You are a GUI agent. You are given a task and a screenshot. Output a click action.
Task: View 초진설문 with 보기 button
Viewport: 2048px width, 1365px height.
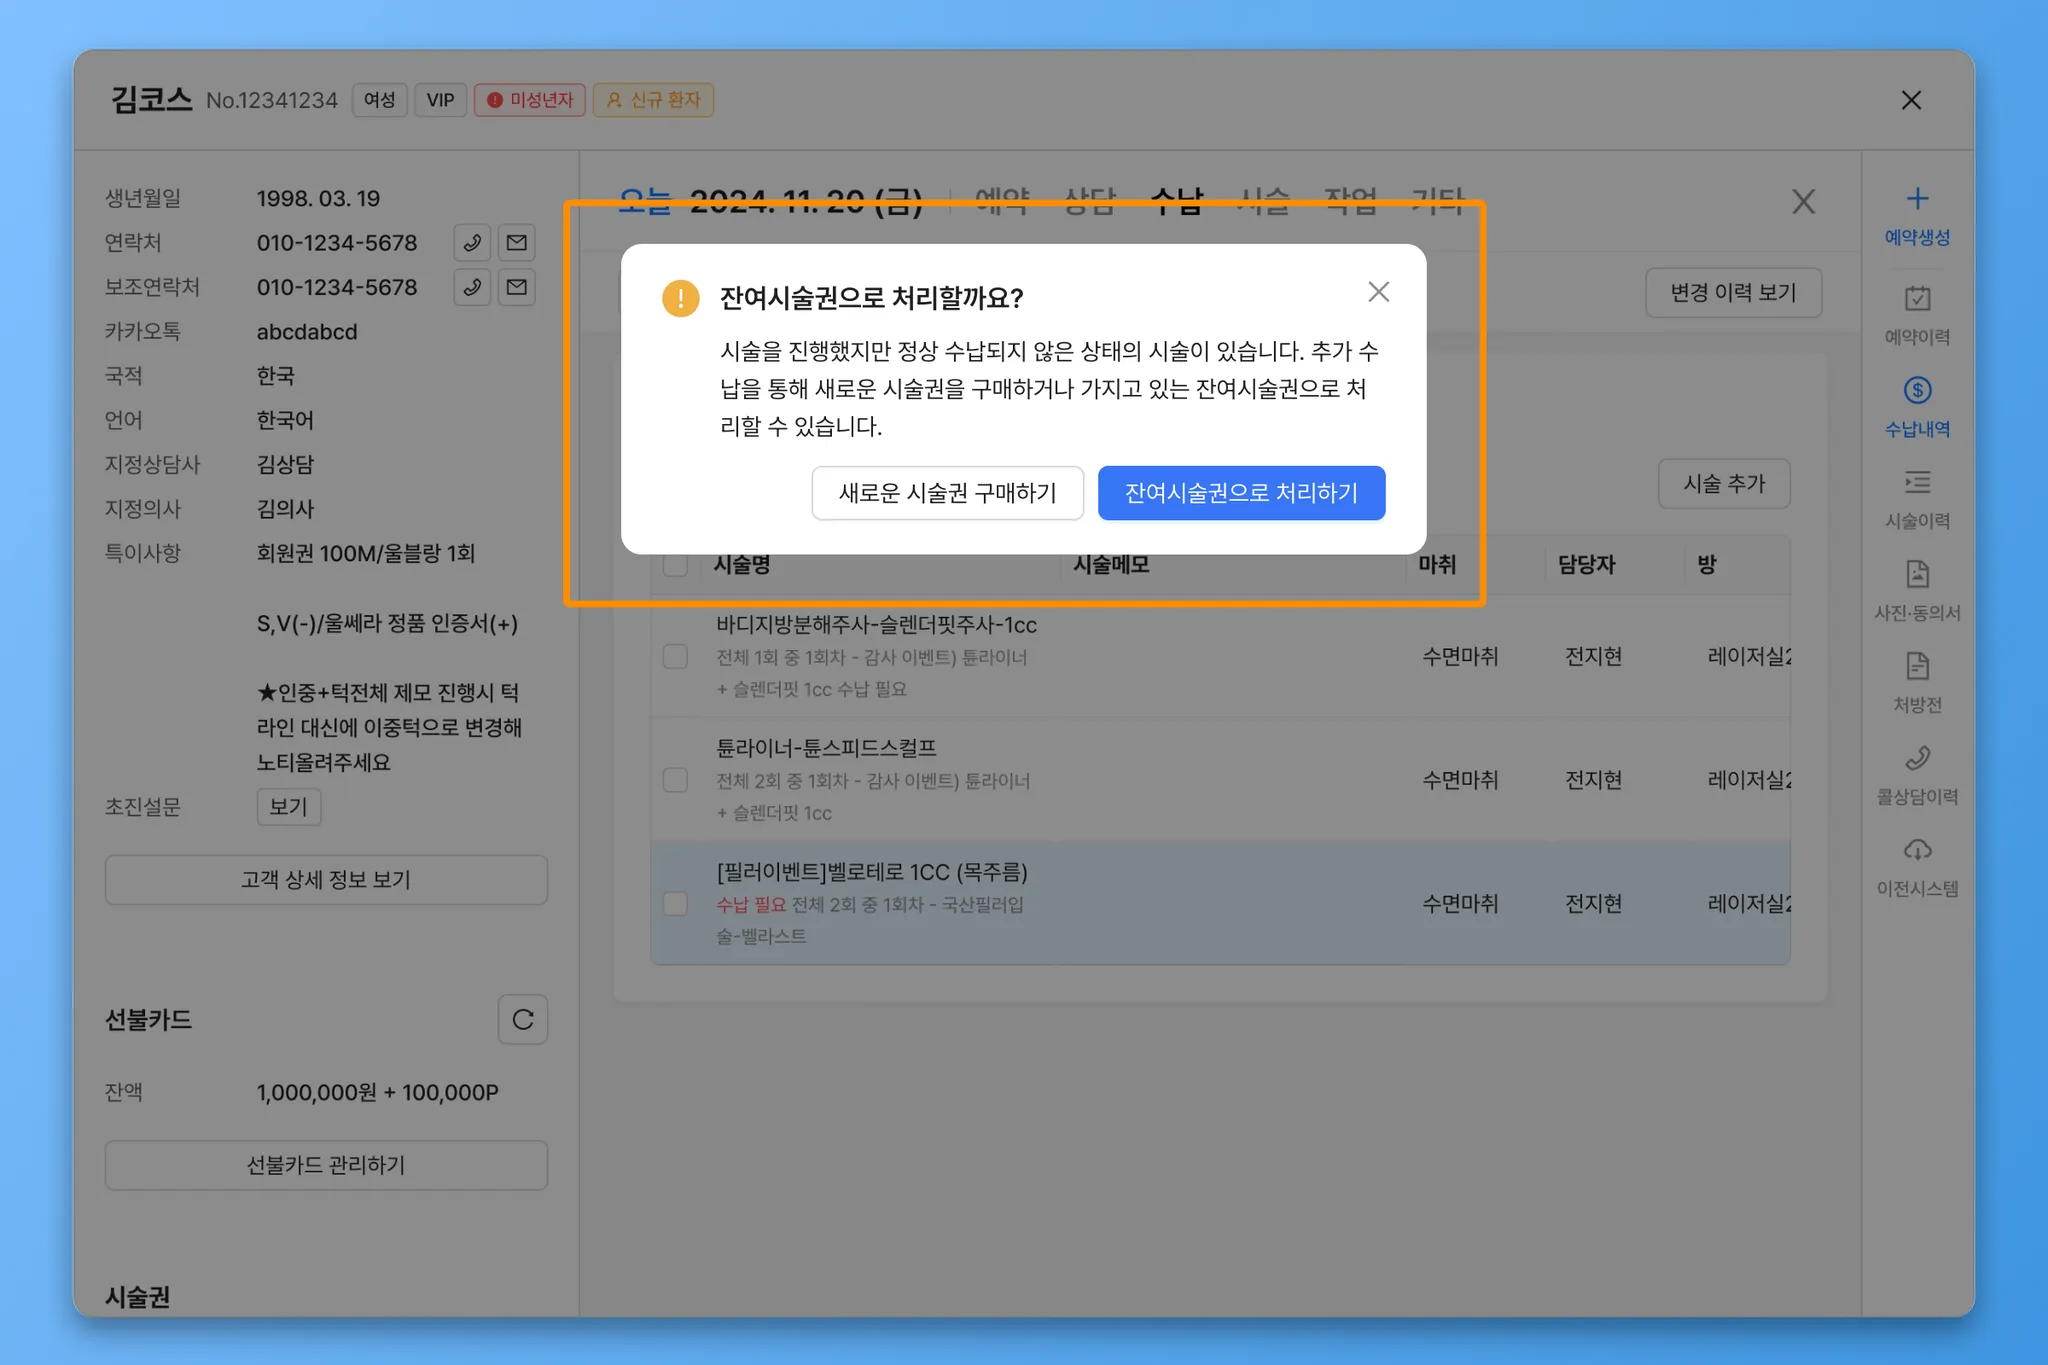288,807
